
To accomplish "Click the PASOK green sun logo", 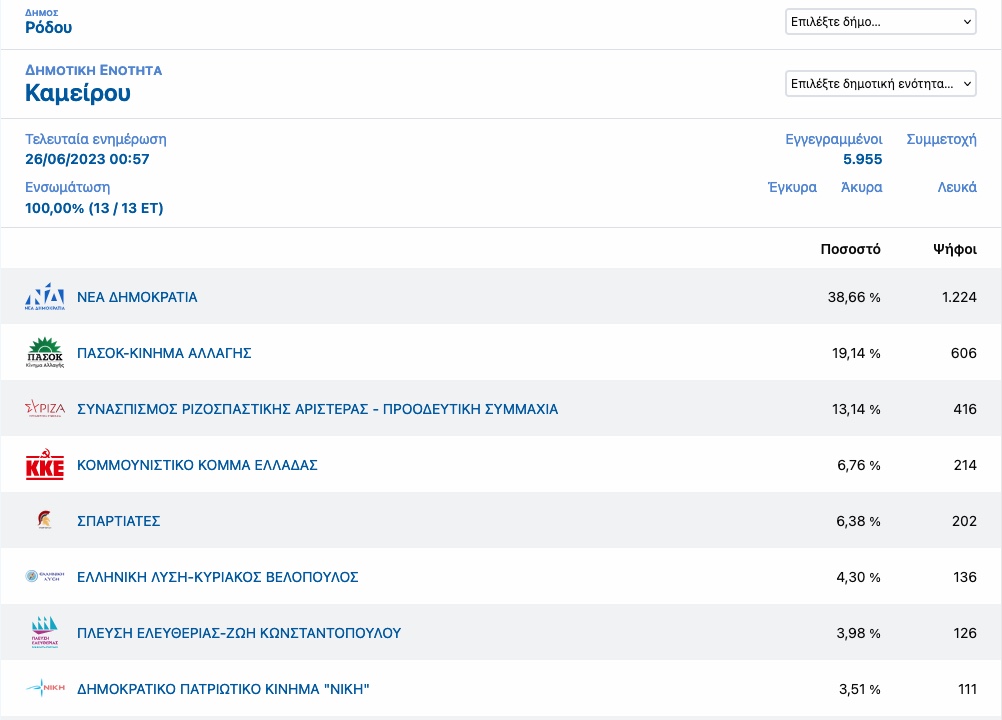I will (45, 353).
